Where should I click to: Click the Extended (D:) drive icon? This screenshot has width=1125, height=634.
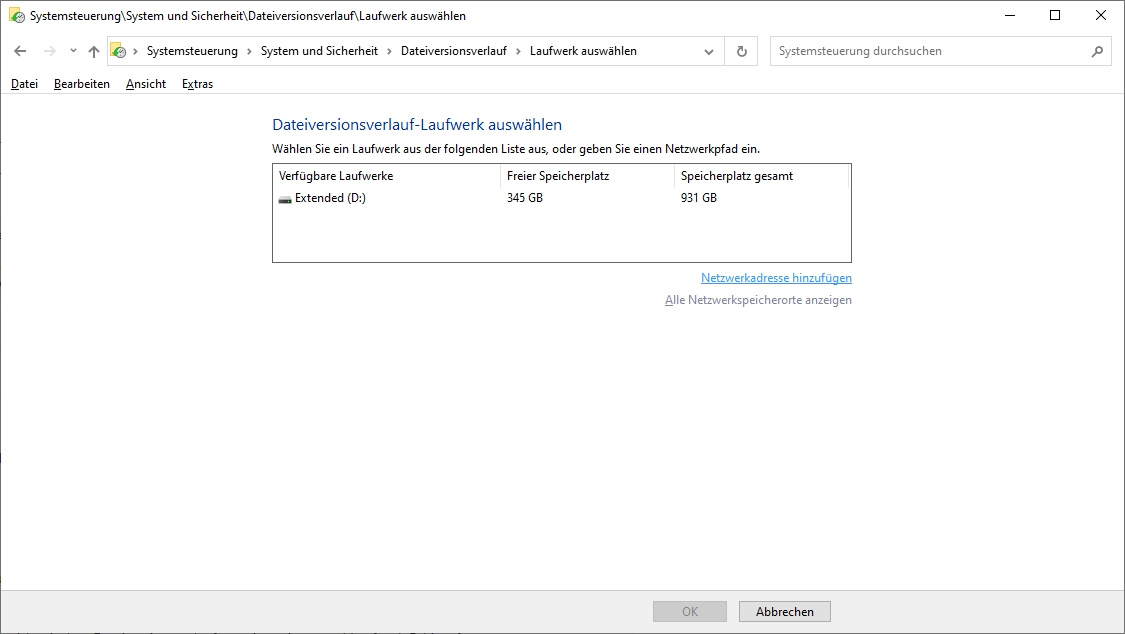coord(285,198)
